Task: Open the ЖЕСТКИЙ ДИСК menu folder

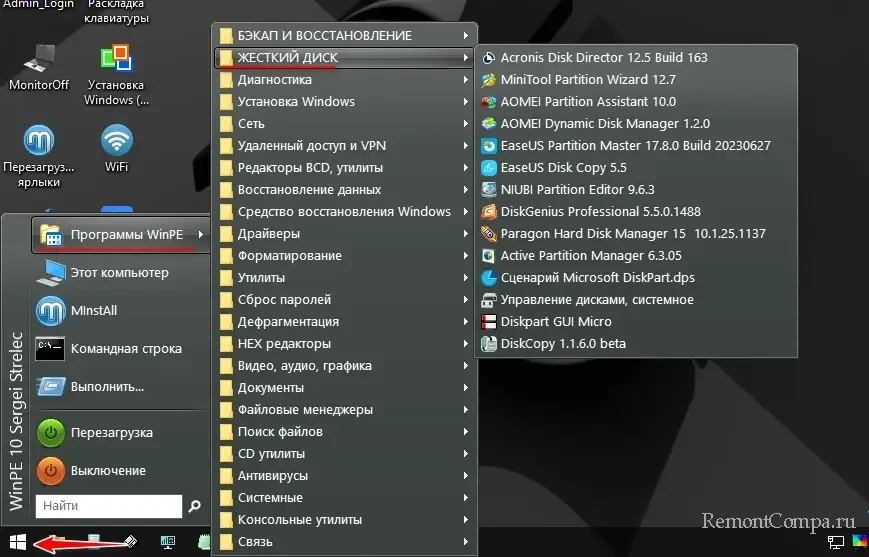Action: pos(345,58)
